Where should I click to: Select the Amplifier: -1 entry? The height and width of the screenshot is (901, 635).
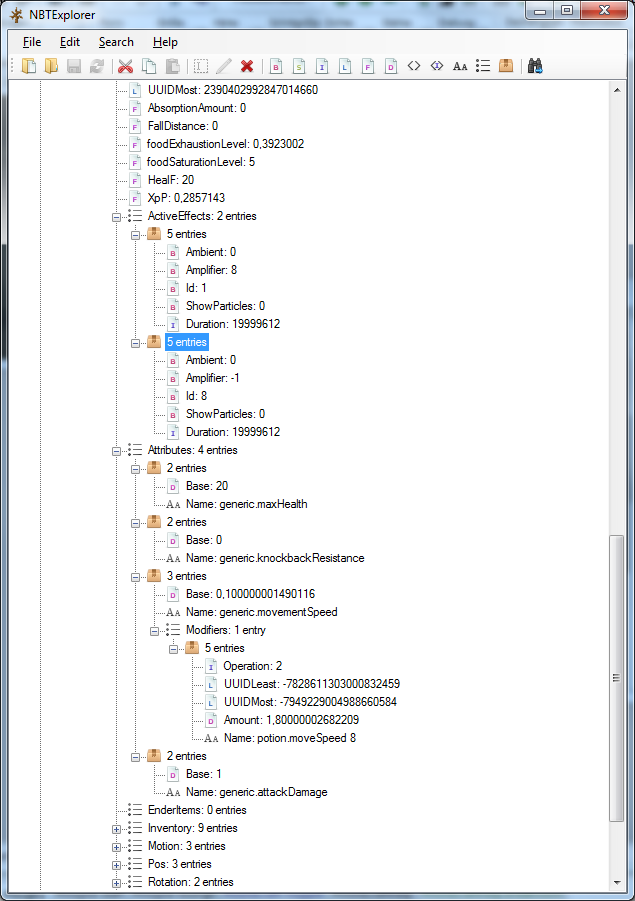[x=212, y=378]
